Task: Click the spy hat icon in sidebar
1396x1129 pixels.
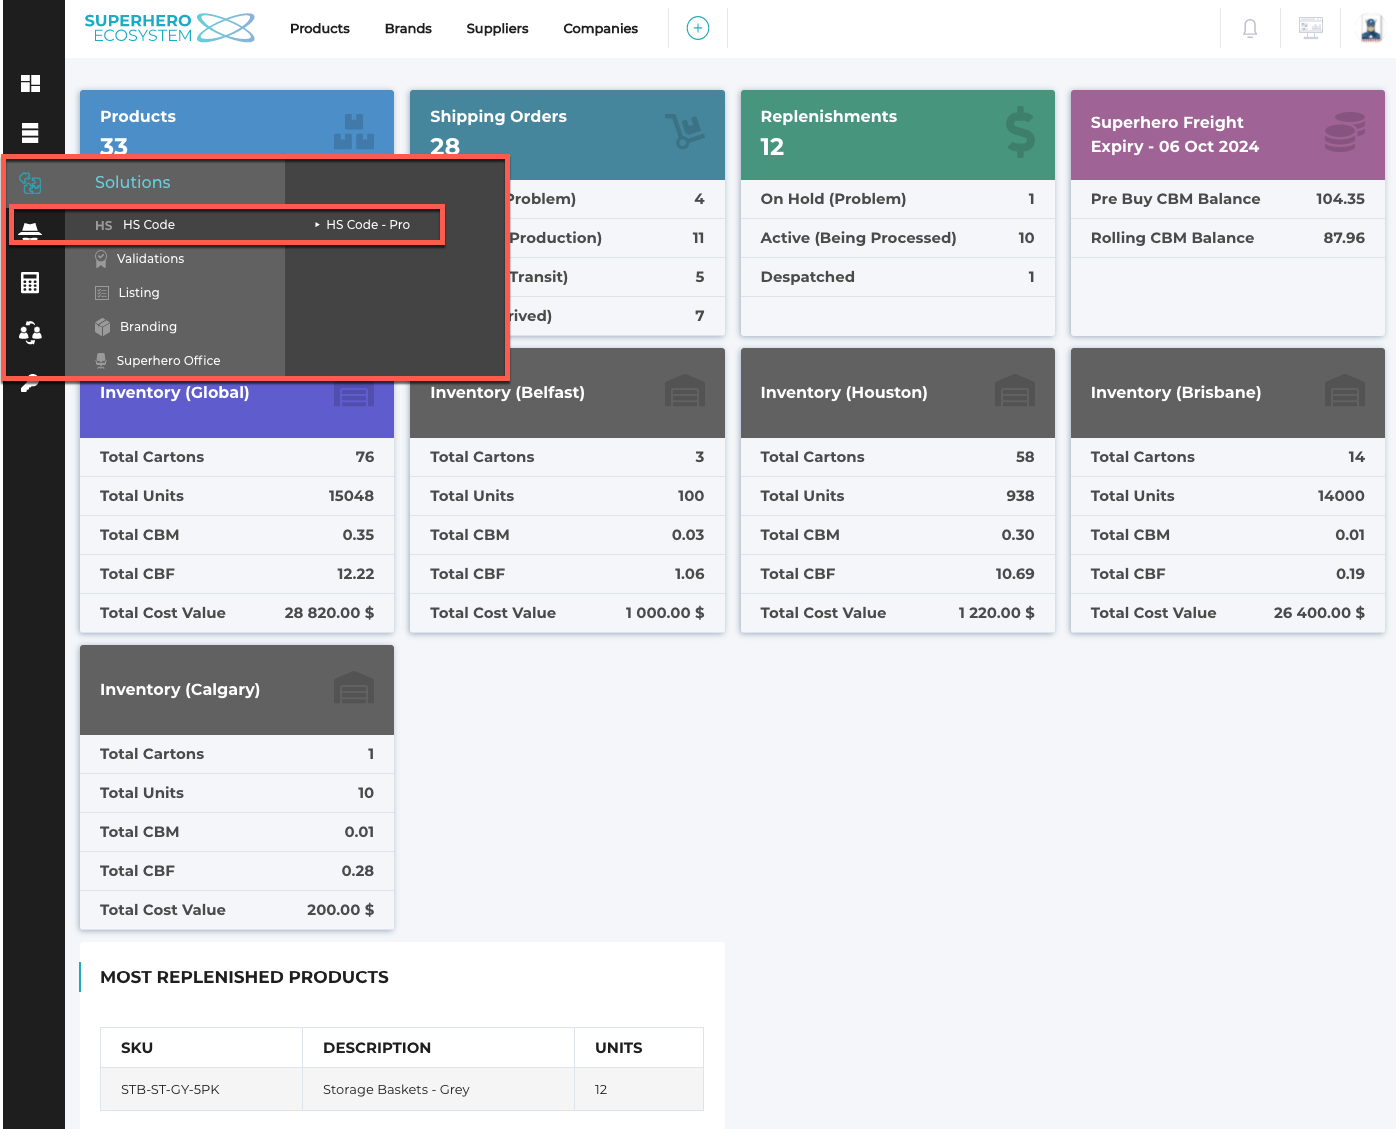Action: tap(31, 232)
